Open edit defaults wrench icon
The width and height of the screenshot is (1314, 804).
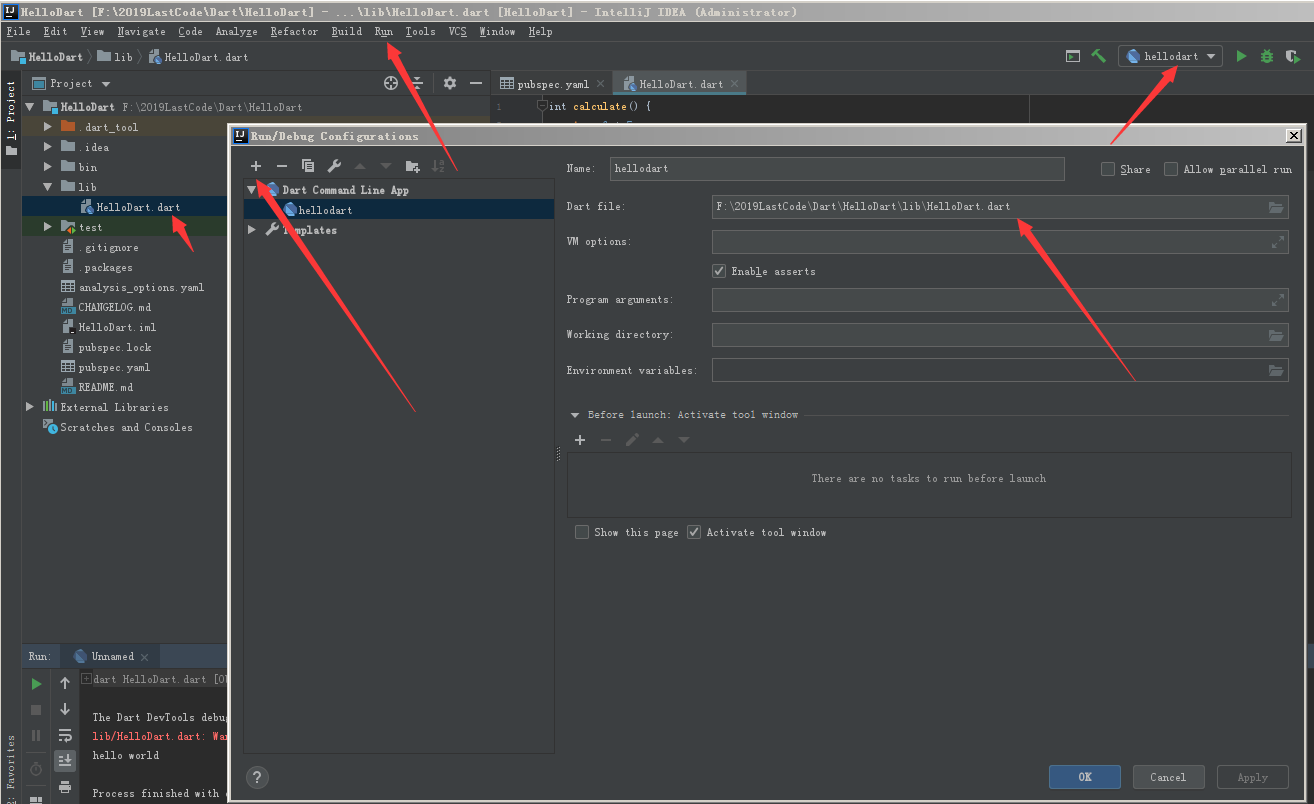pos(334,166)
